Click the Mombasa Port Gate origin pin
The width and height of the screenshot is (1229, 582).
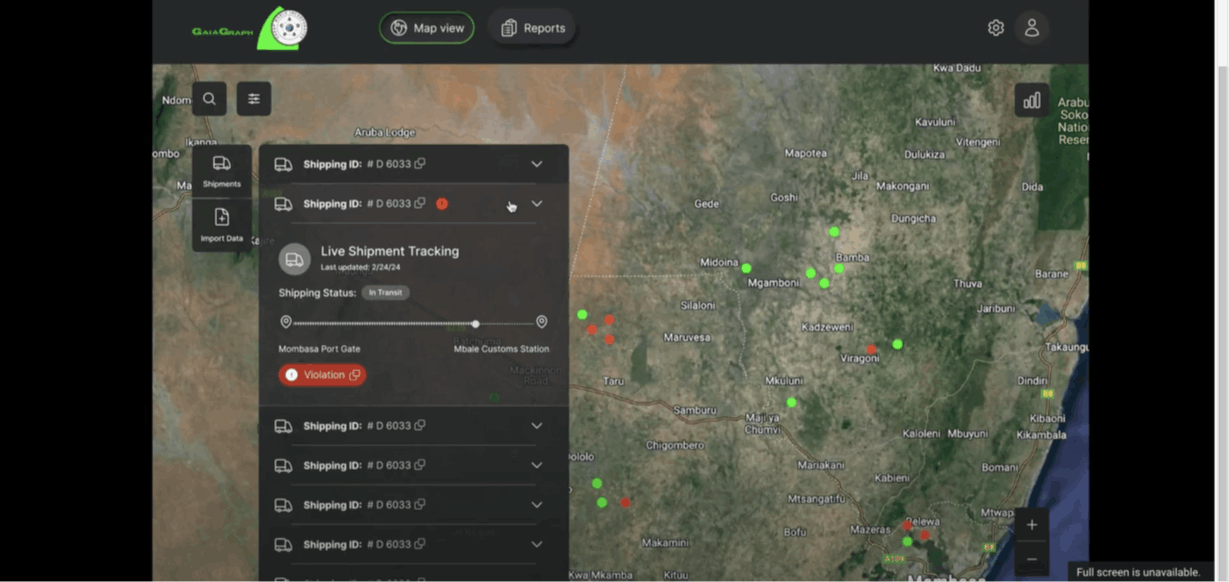[286, 322]
